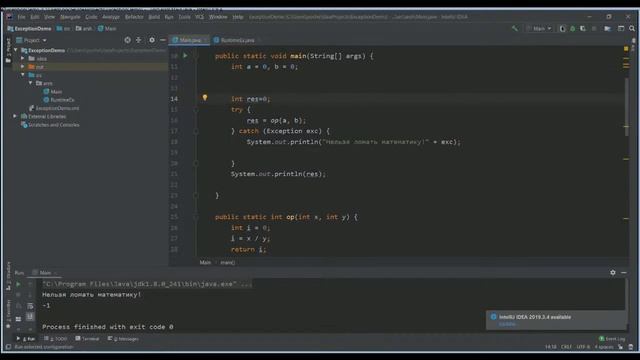Collapse the src folder arrow
This screenshot has width=640, height=360.
click(23, 75)
